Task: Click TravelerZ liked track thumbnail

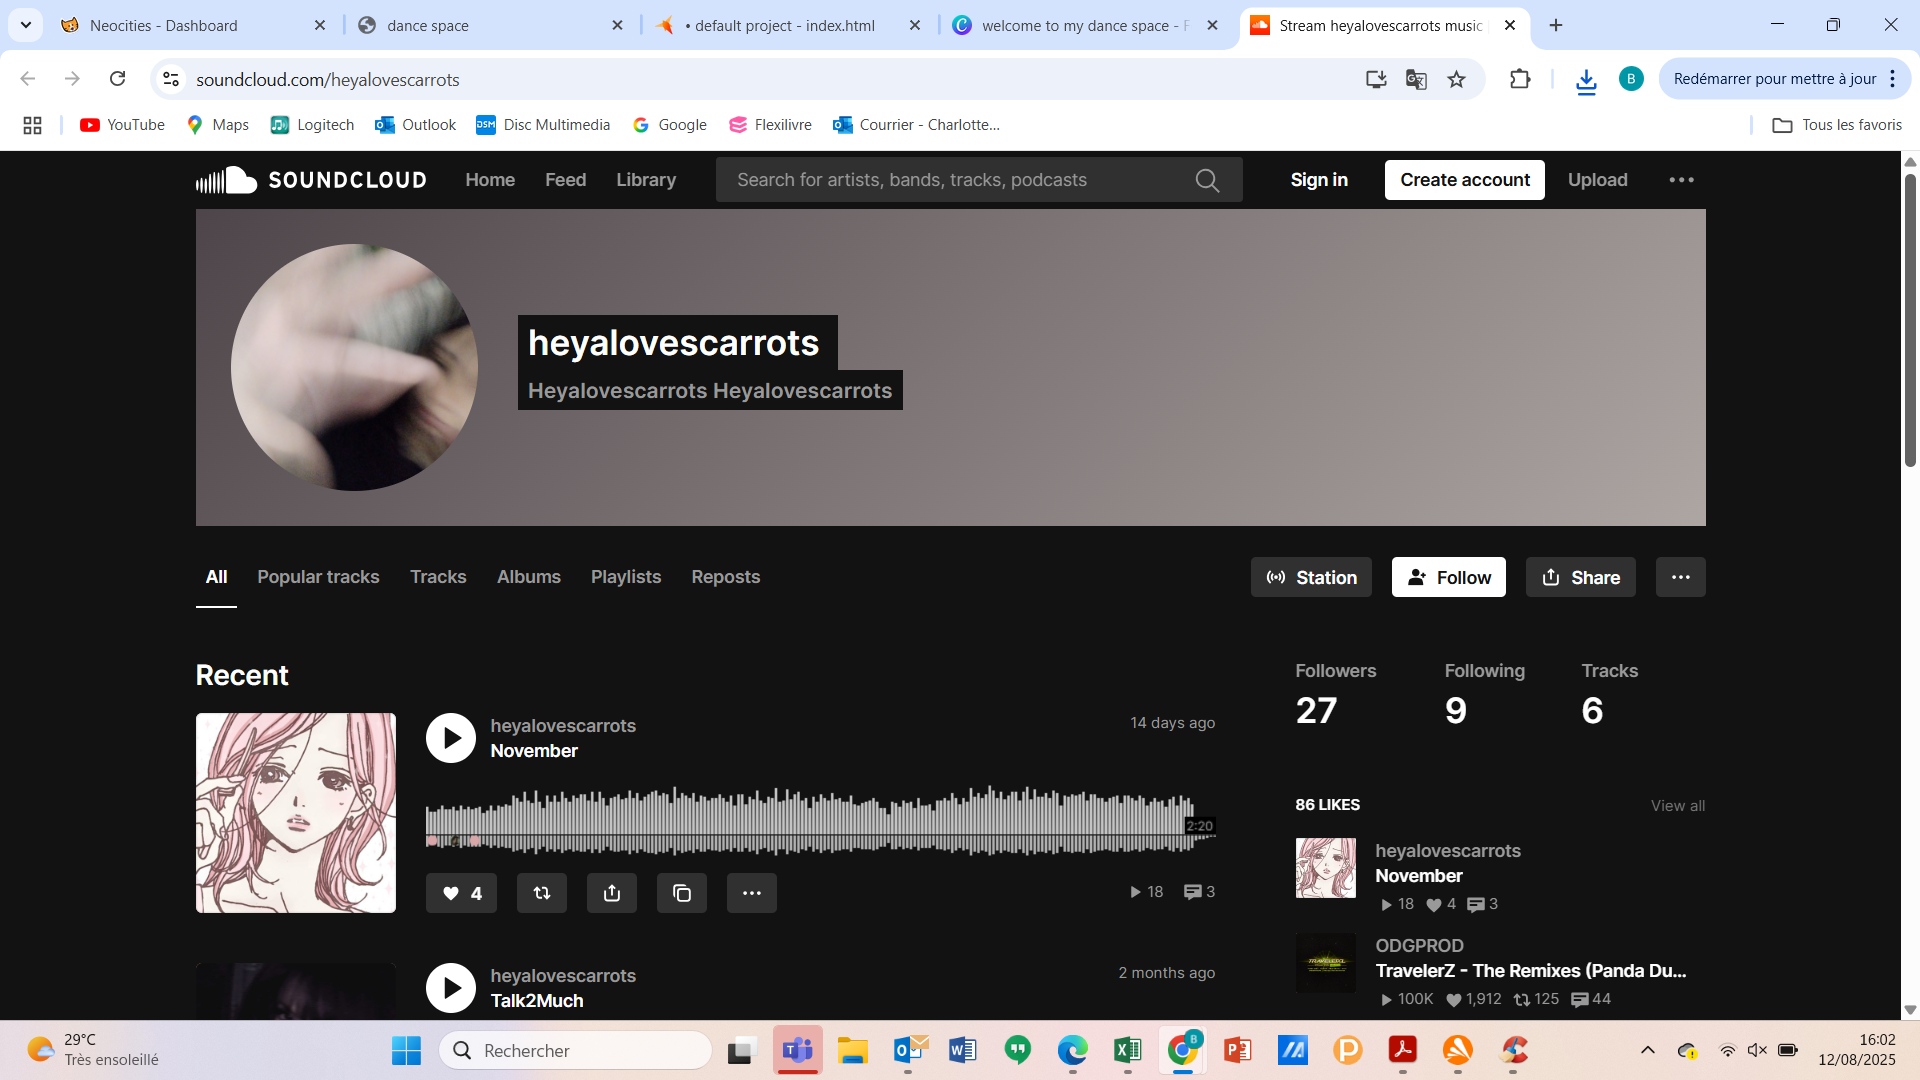Action: point(1326,963)
